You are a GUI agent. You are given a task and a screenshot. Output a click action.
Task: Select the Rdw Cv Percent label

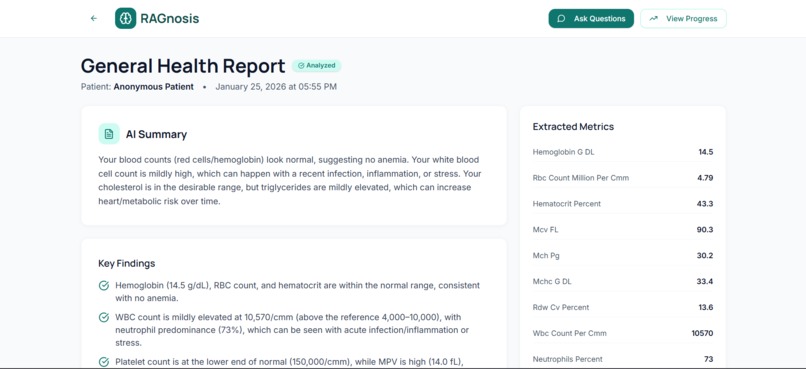coord(561,307)
